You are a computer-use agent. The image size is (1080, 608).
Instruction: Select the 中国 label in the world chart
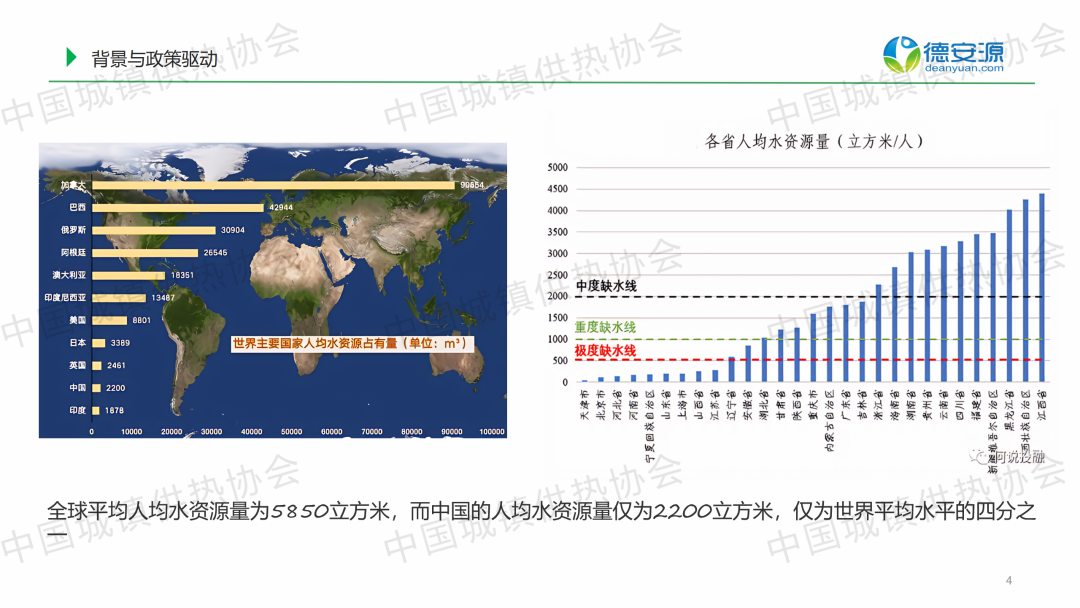pyautogui.click(x=76, y=388)
